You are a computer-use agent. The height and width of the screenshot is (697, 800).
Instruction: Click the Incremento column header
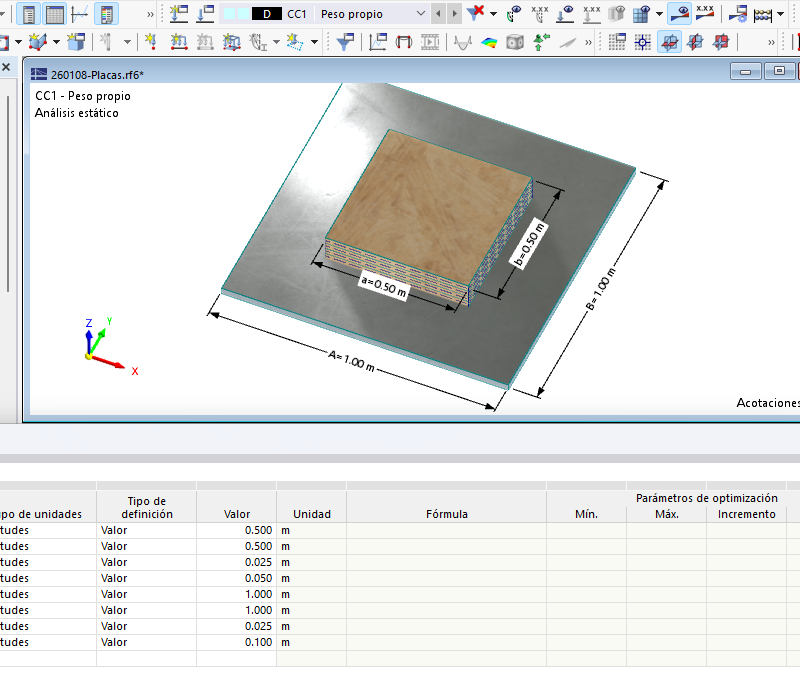click(x=746, y=514)
